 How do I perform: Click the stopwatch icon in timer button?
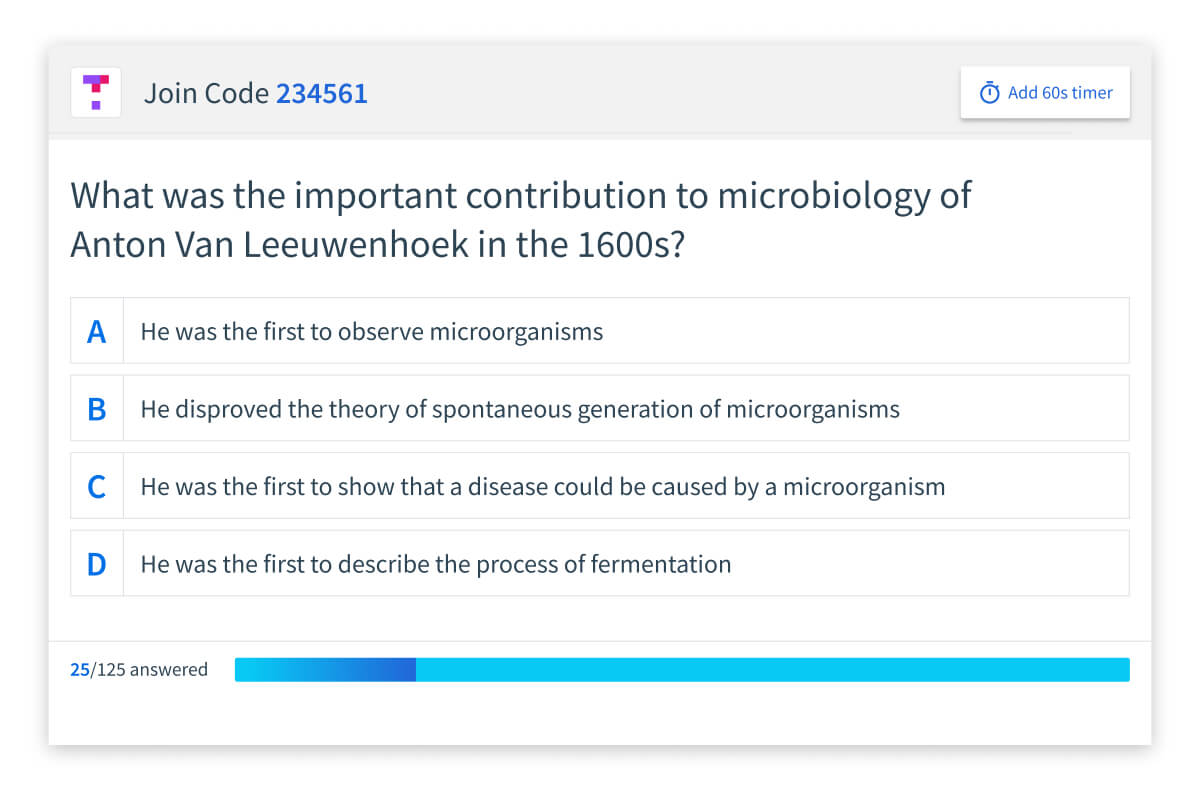click(x=989, y=93)
